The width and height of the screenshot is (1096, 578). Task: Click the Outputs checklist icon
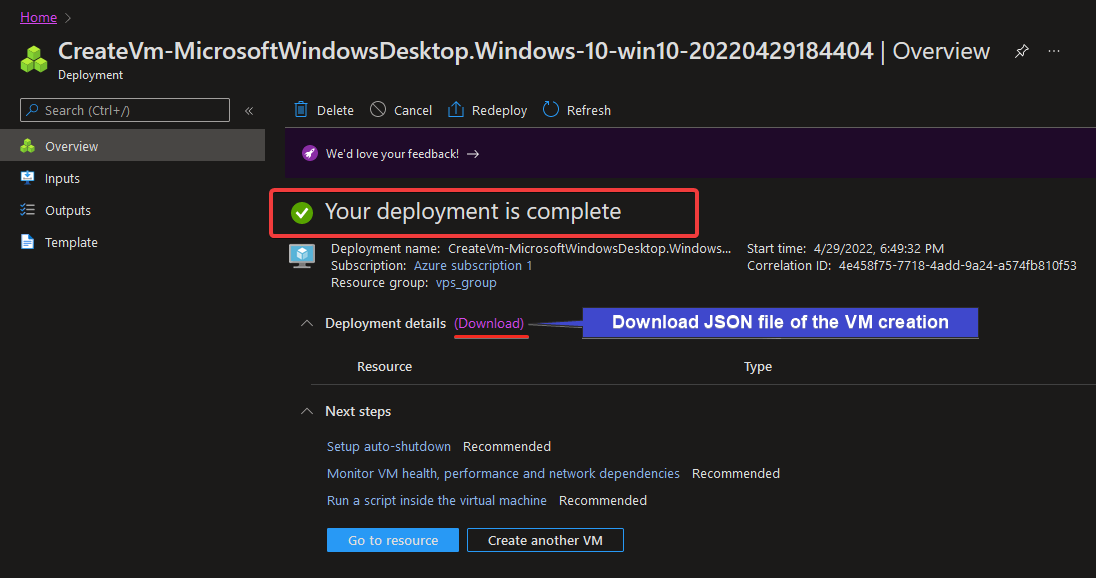(x=27, y=210)
